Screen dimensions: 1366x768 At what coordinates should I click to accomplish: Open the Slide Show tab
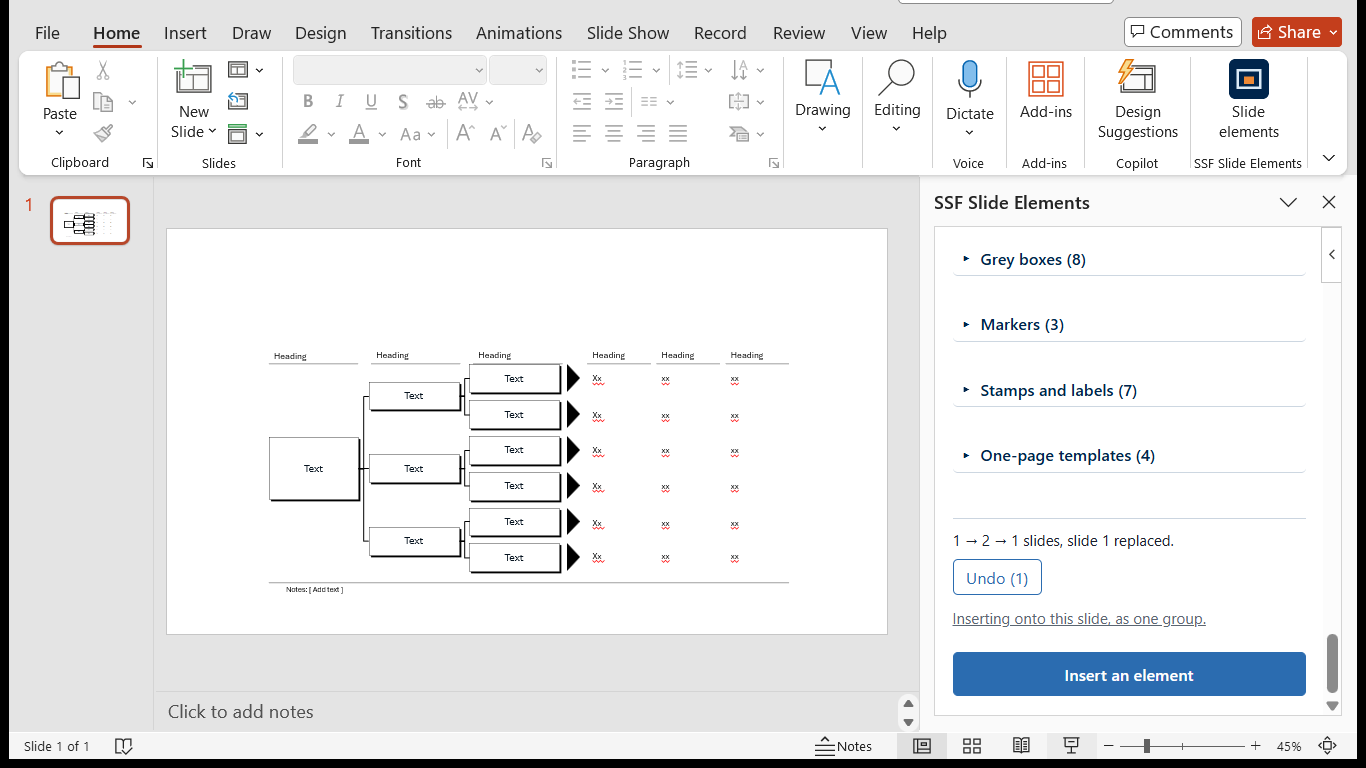[x=628, y=33]
